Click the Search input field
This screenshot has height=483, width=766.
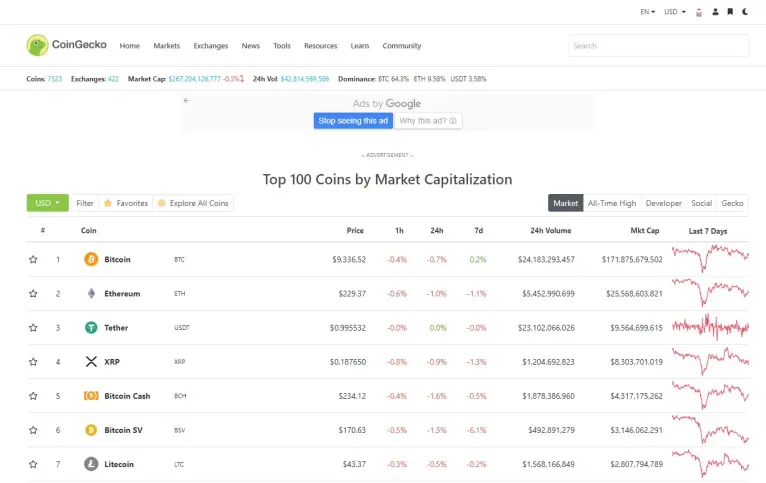658,45
